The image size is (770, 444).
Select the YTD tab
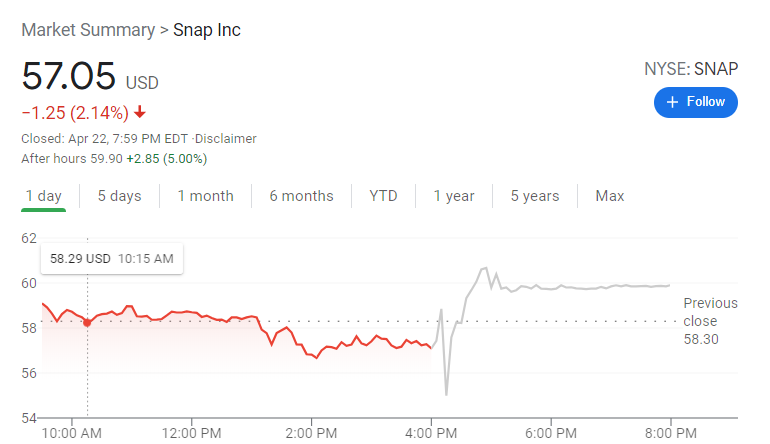coord(383,196)
